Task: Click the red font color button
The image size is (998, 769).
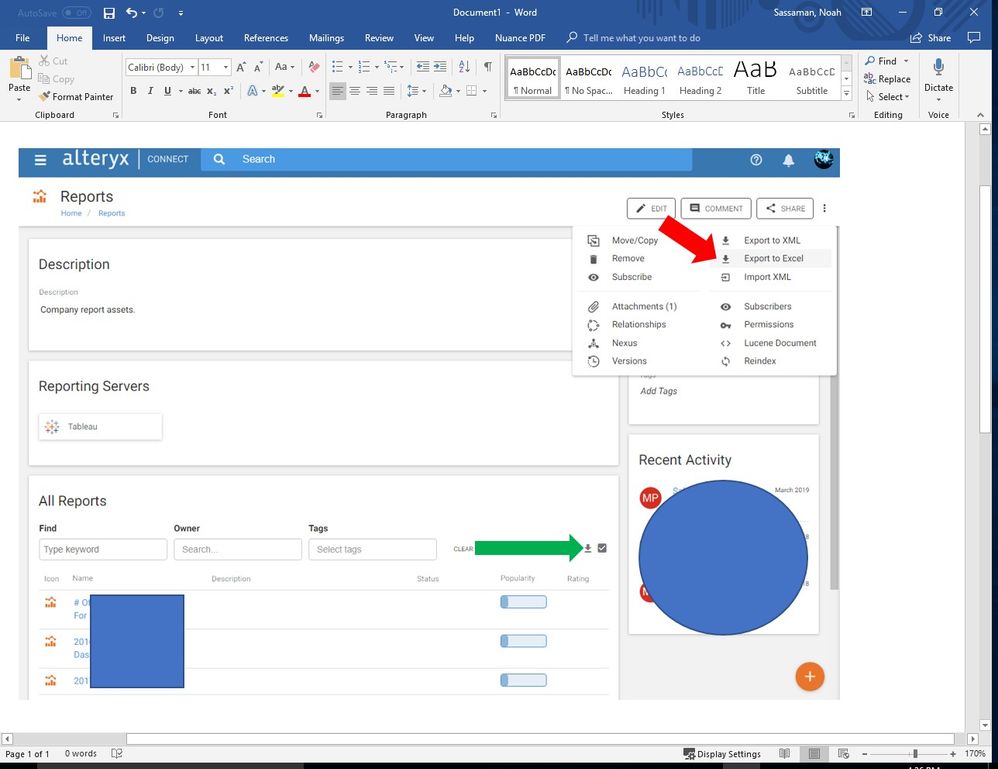Action: tap(305, 91)
